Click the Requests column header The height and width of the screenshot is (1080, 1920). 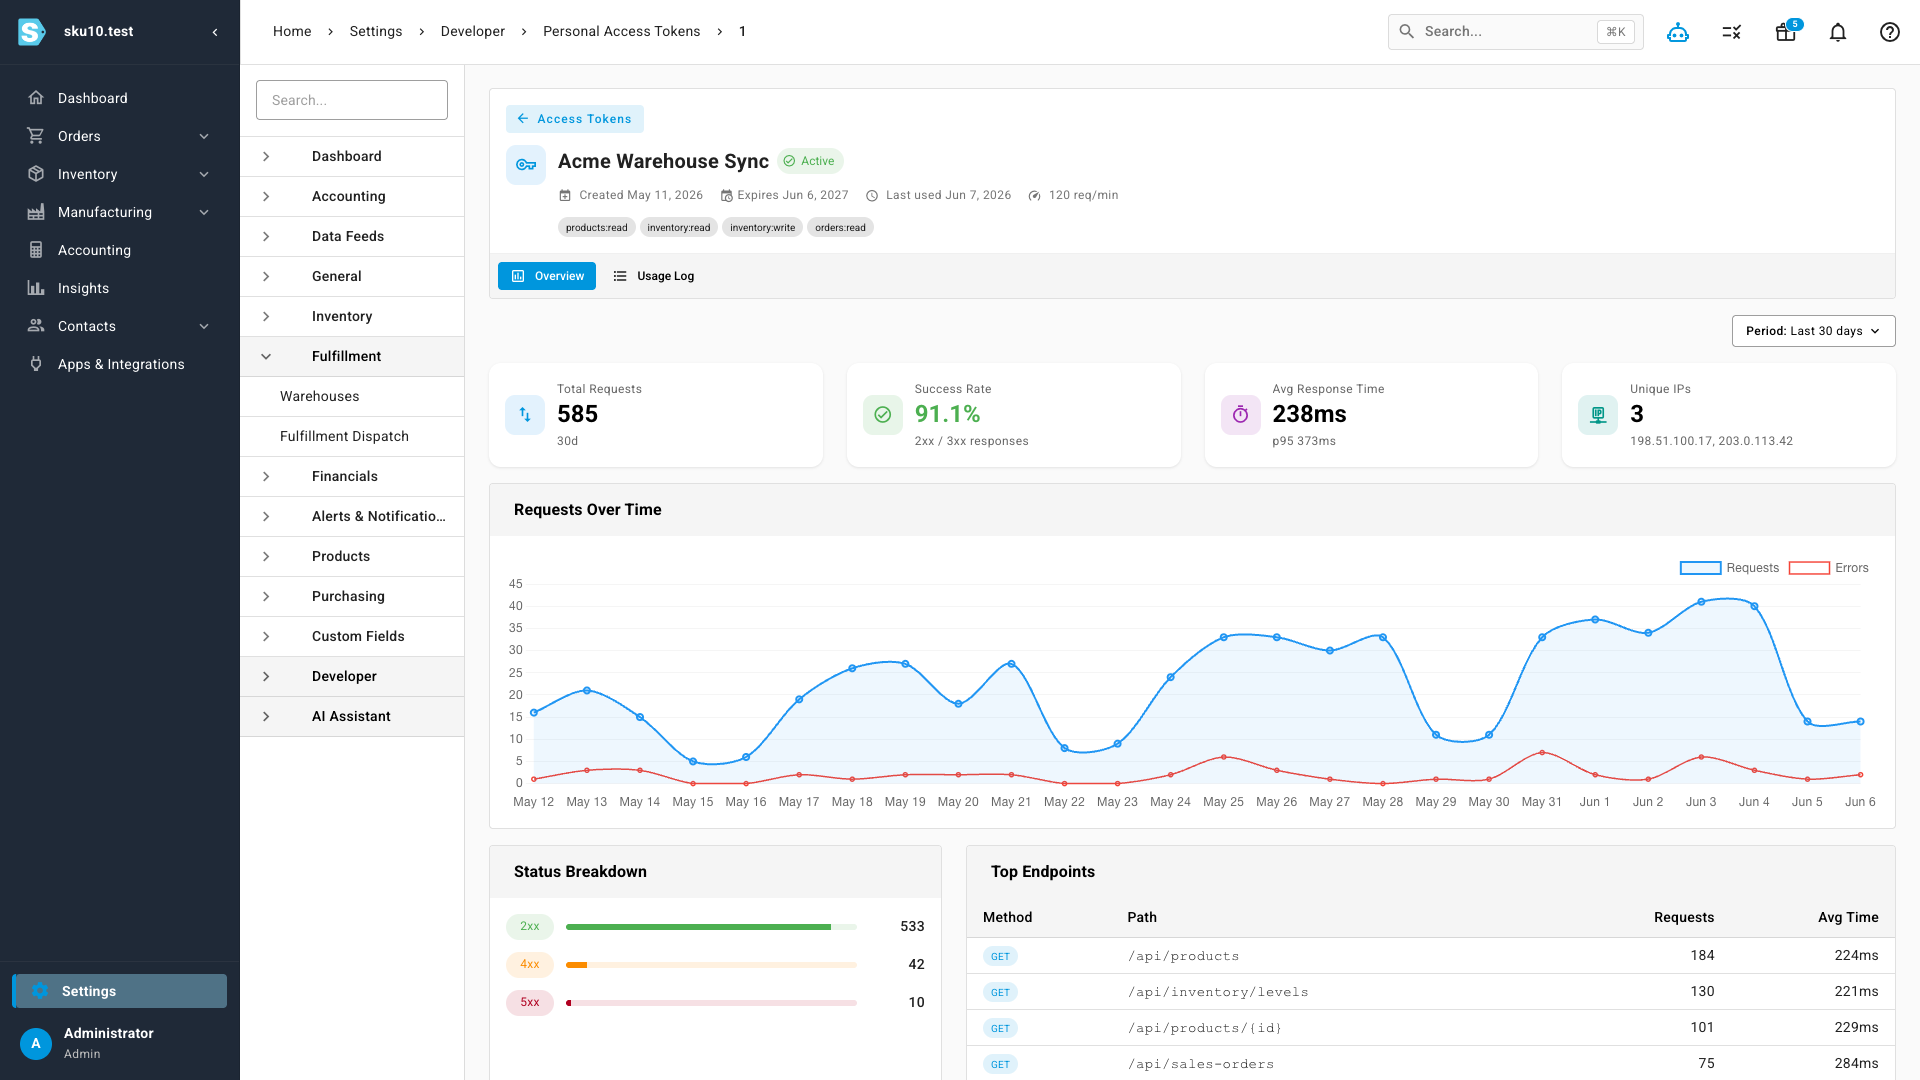coord(1684,917)
